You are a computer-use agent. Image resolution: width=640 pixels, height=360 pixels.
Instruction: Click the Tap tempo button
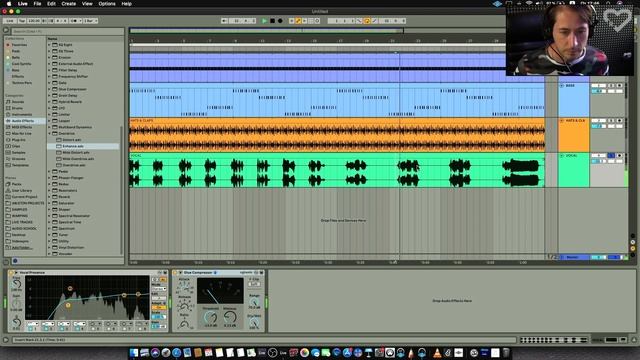pyautogui.click(x=22, y=21)
